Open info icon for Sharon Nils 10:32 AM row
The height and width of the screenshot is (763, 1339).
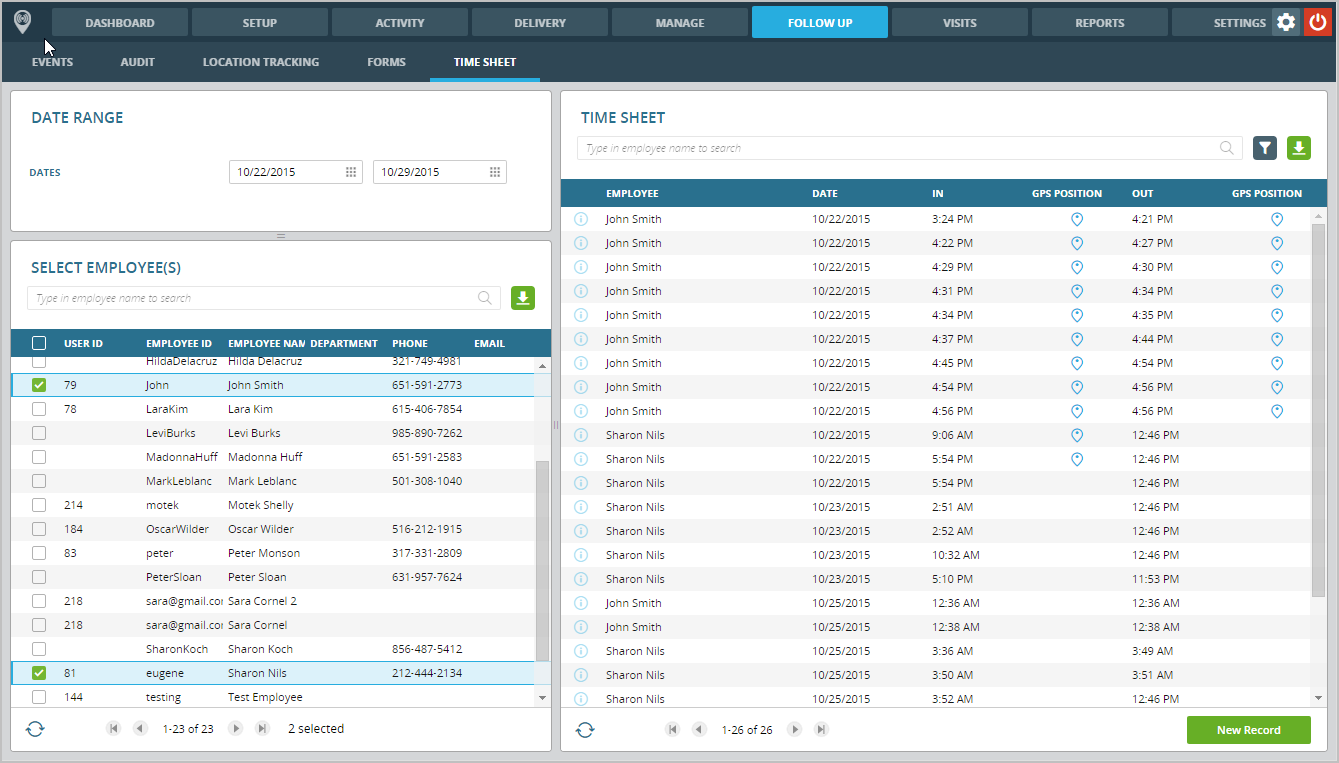(581, 555)
